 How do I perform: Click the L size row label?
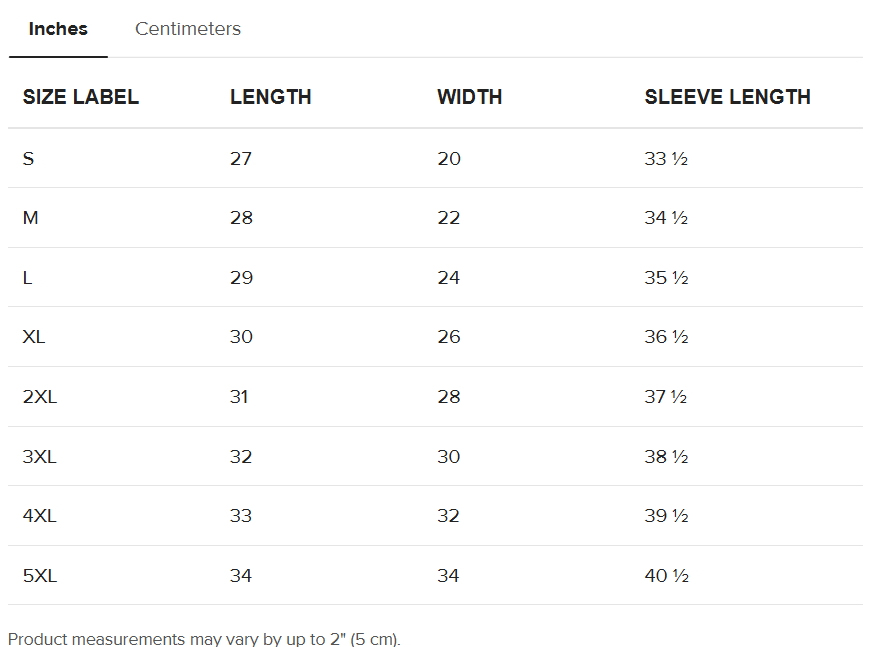point(28,277)
